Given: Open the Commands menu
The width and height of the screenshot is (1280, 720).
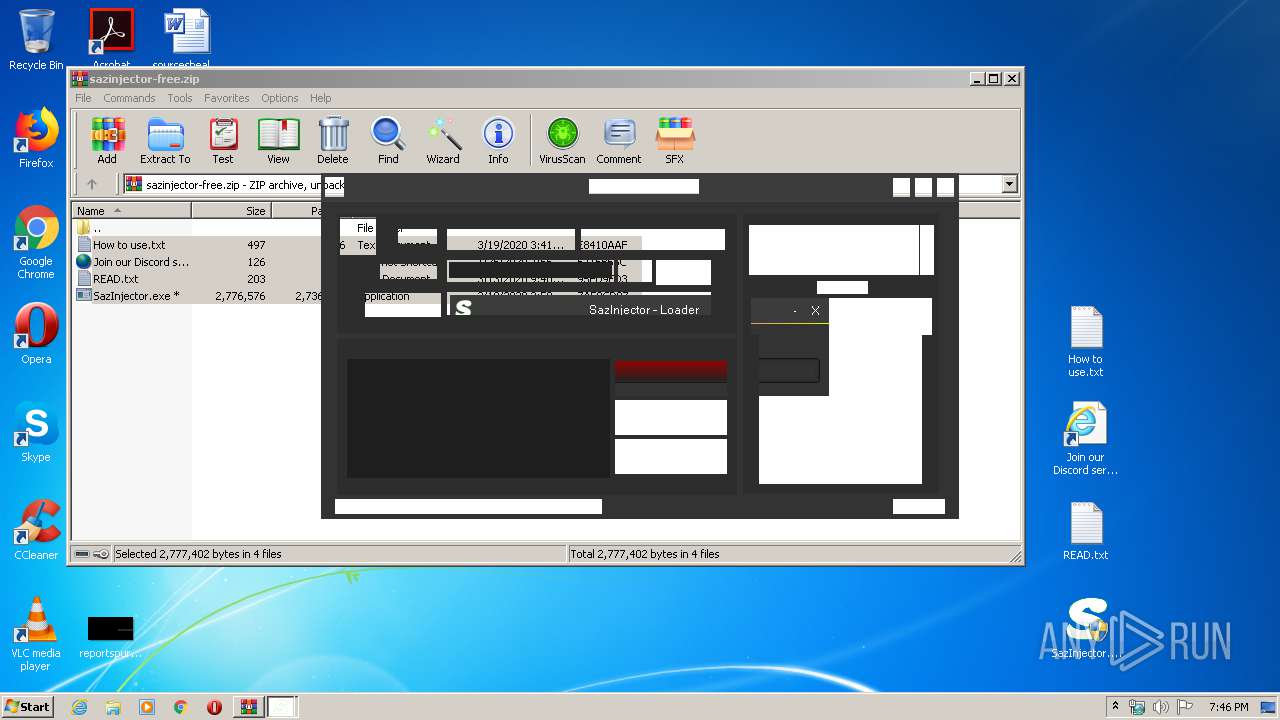Looking at the screenshot, I should (129, 98).
